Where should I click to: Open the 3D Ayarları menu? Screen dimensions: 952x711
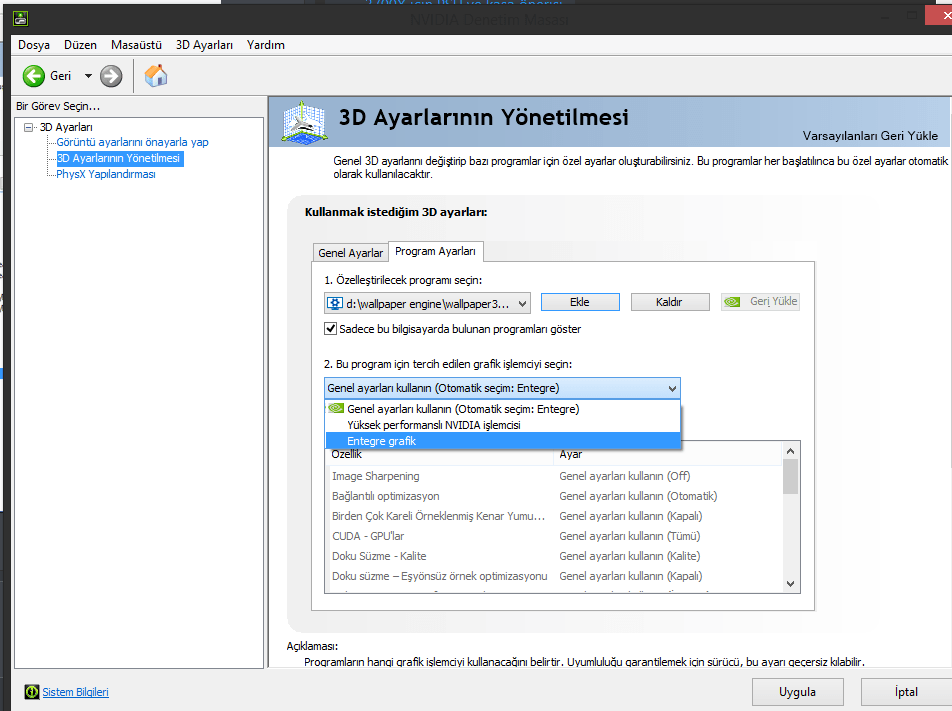204,45
